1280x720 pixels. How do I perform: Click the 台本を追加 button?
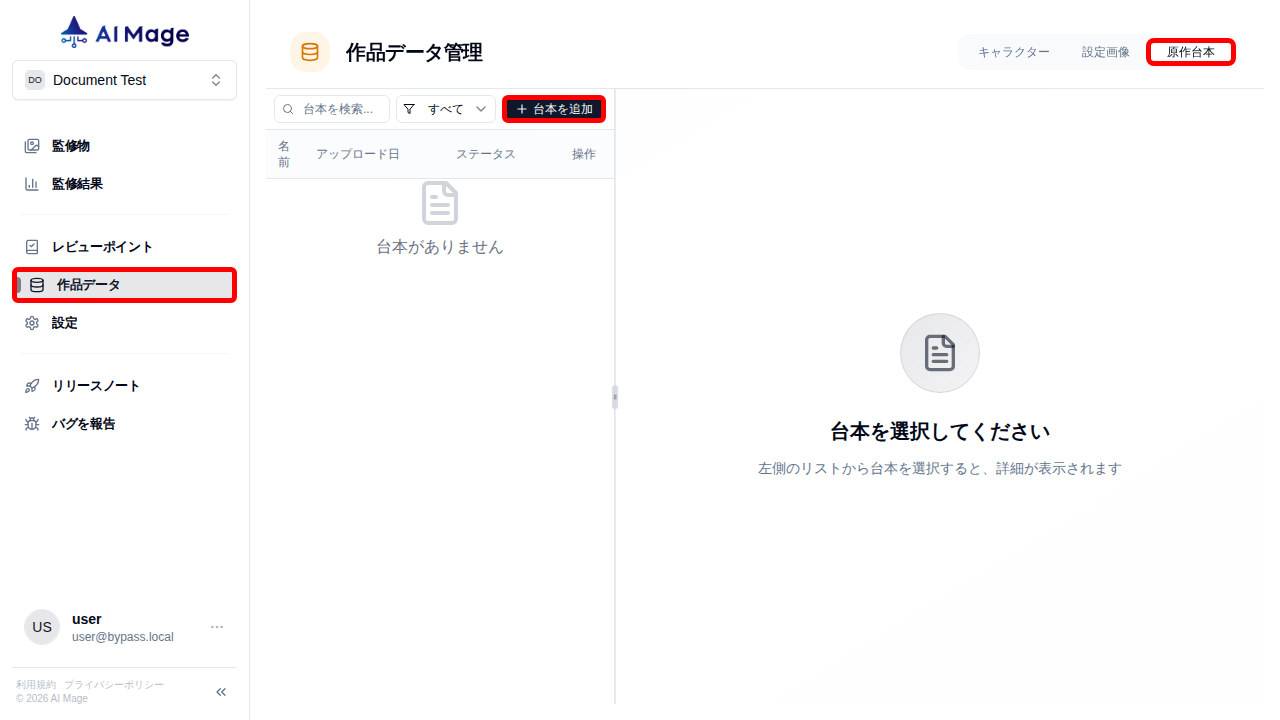[554, 108]
